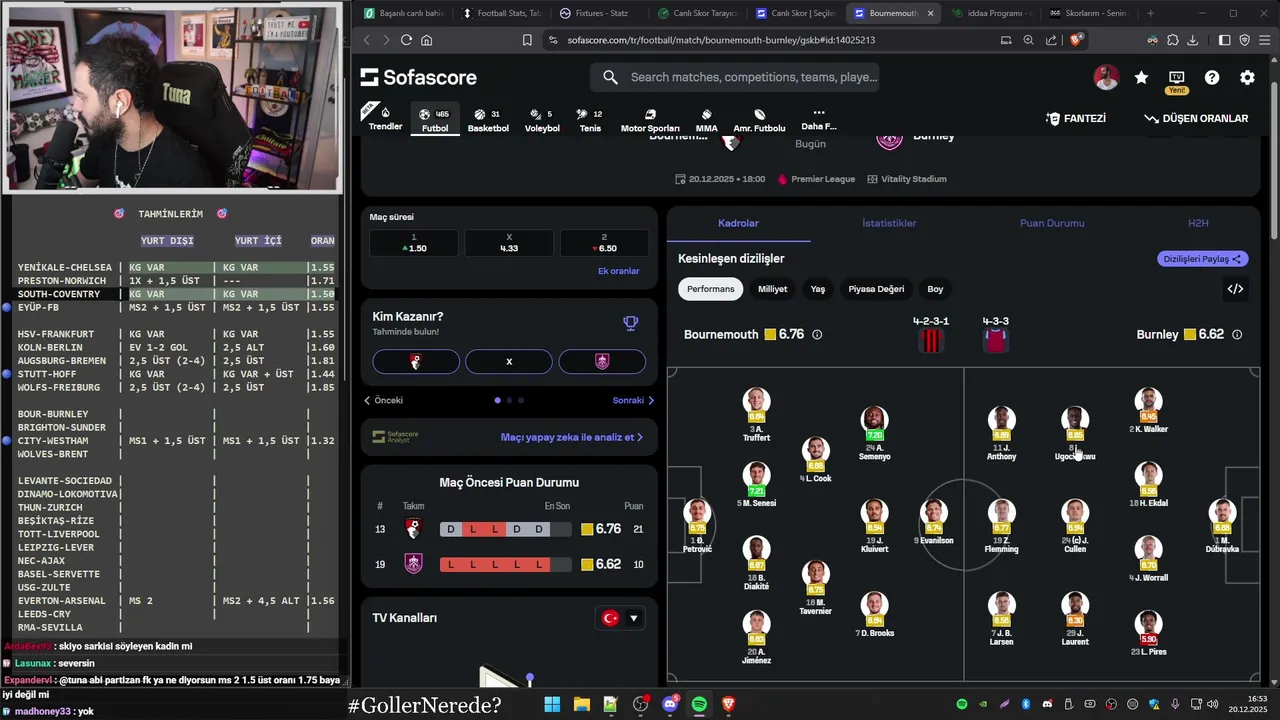Viewport: 1280px width, 720px height.
Task: Open the Trendler sports category
Action: 385,119
